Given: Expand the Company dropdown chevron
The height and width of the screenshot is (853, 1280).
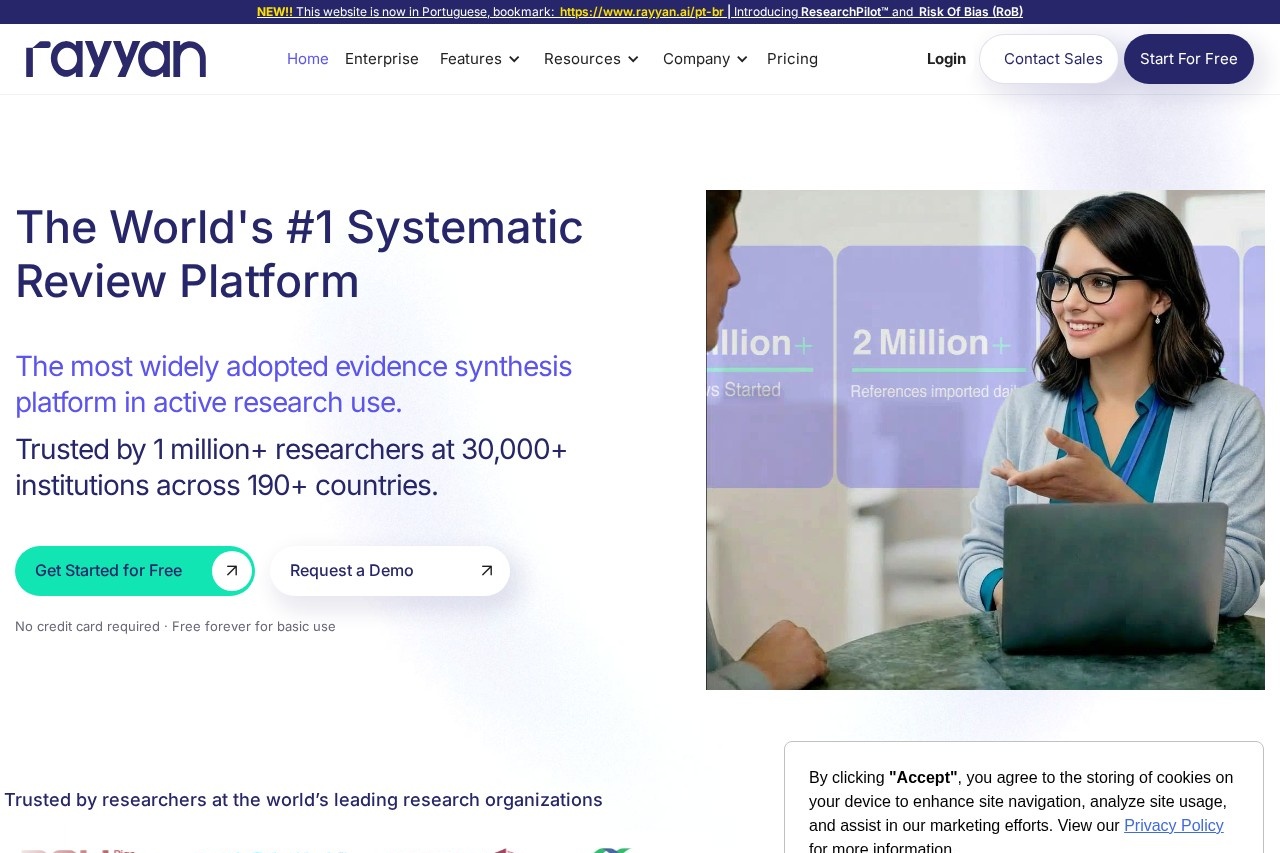Looking at the screenshot, I should pyautogui.click(x=742, y=60).
